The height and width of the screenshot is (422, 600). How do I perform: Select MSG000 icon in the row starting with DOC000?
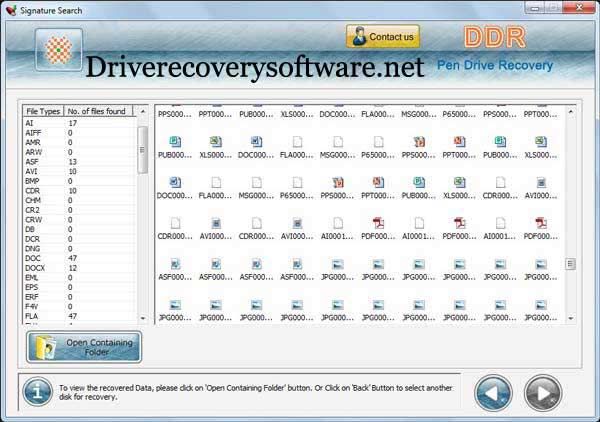tap(256, 182)
